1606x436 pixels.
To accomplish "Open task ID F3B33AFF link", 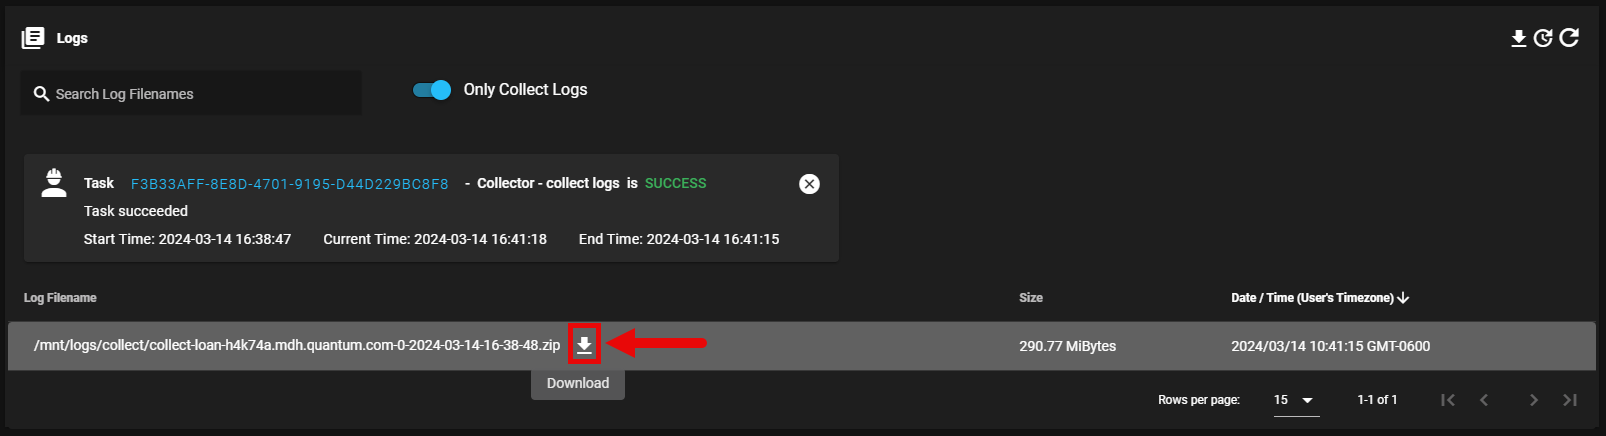I will coord(289,184).
